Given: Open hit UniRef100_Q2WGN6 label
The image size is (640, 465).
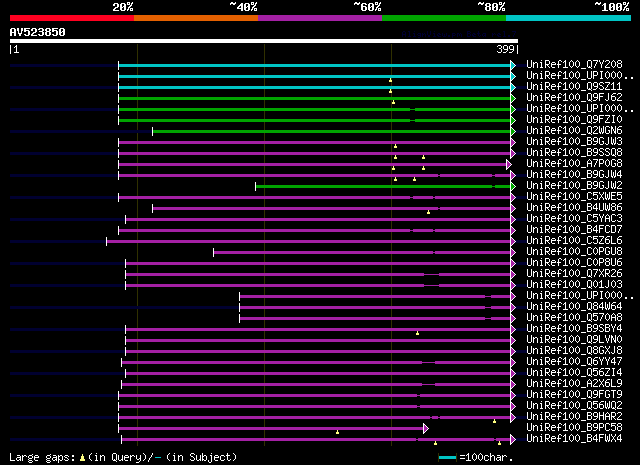Looking at the screenshot, I should pos(574,131).
